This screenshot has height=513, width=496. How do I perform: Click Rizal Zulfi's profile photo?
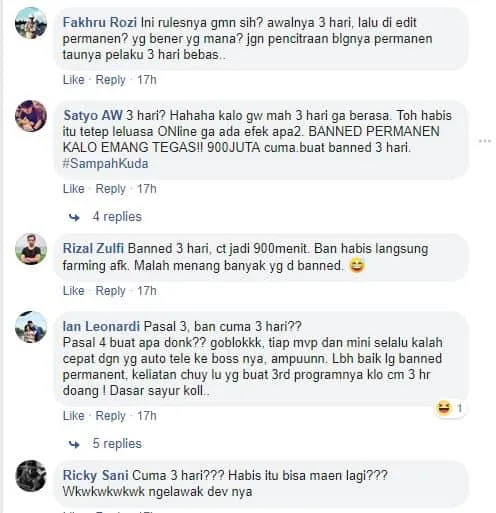(x=31, y=249)
